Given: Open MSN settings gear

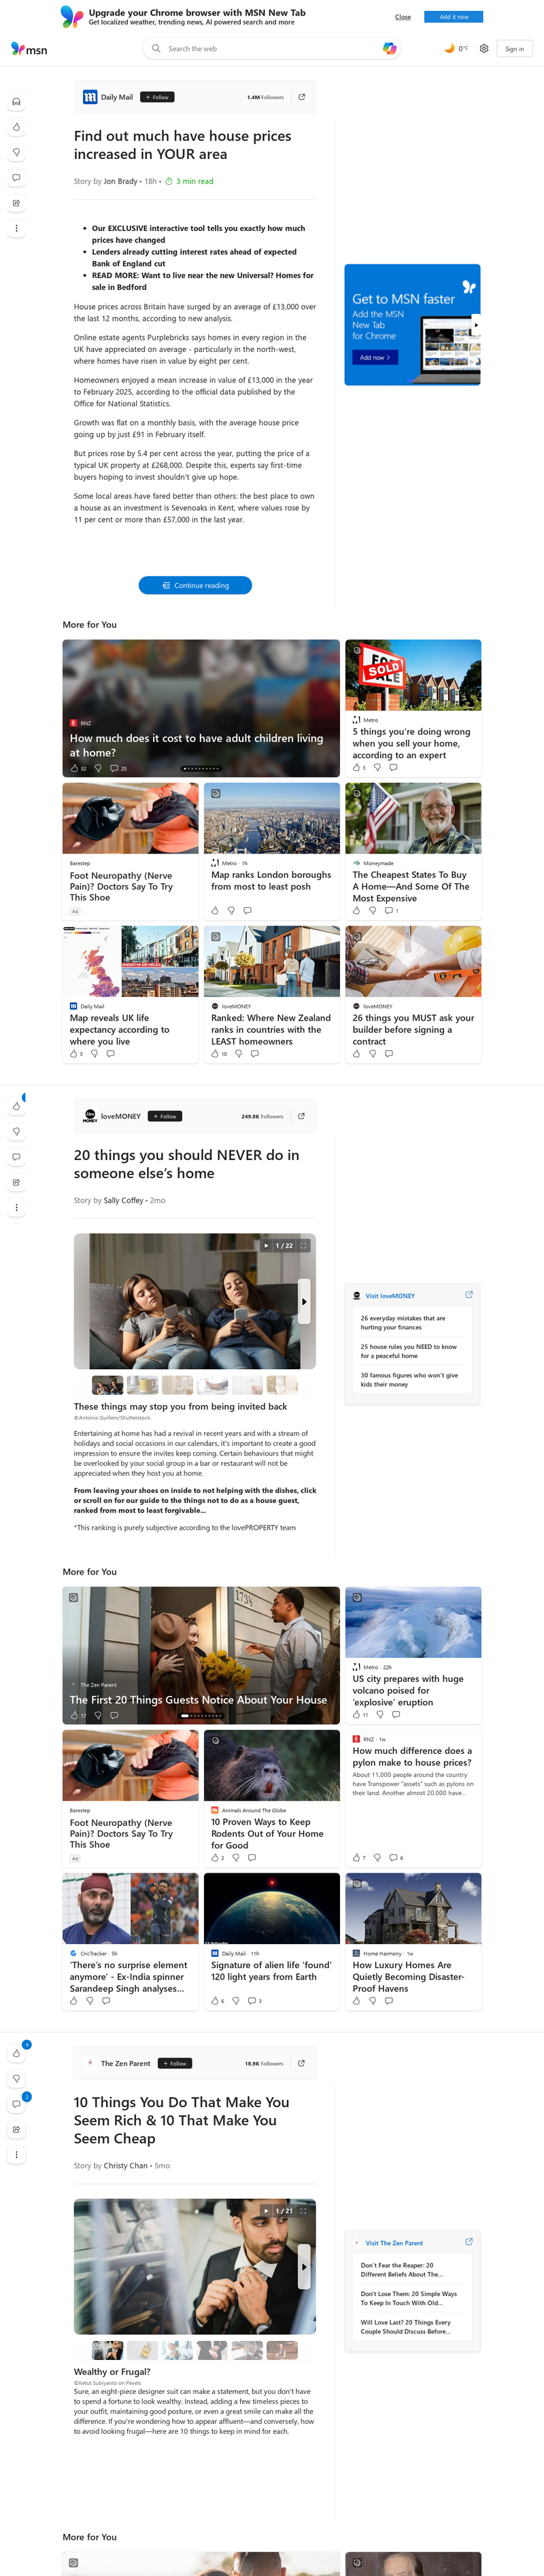Looking at the screenshot, I should tap(484, 48).
